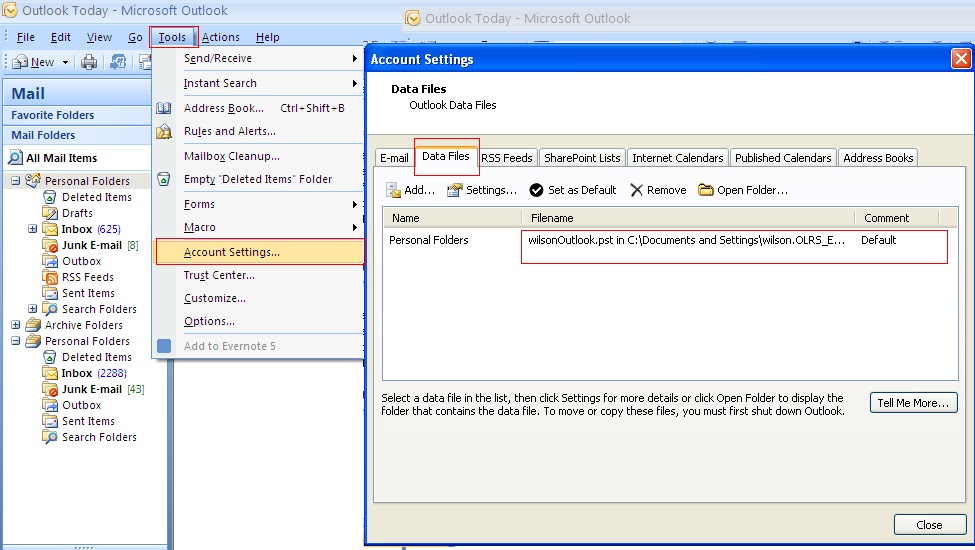Click the Add data file icon
The image size is (975, 550).
point(393,190)
